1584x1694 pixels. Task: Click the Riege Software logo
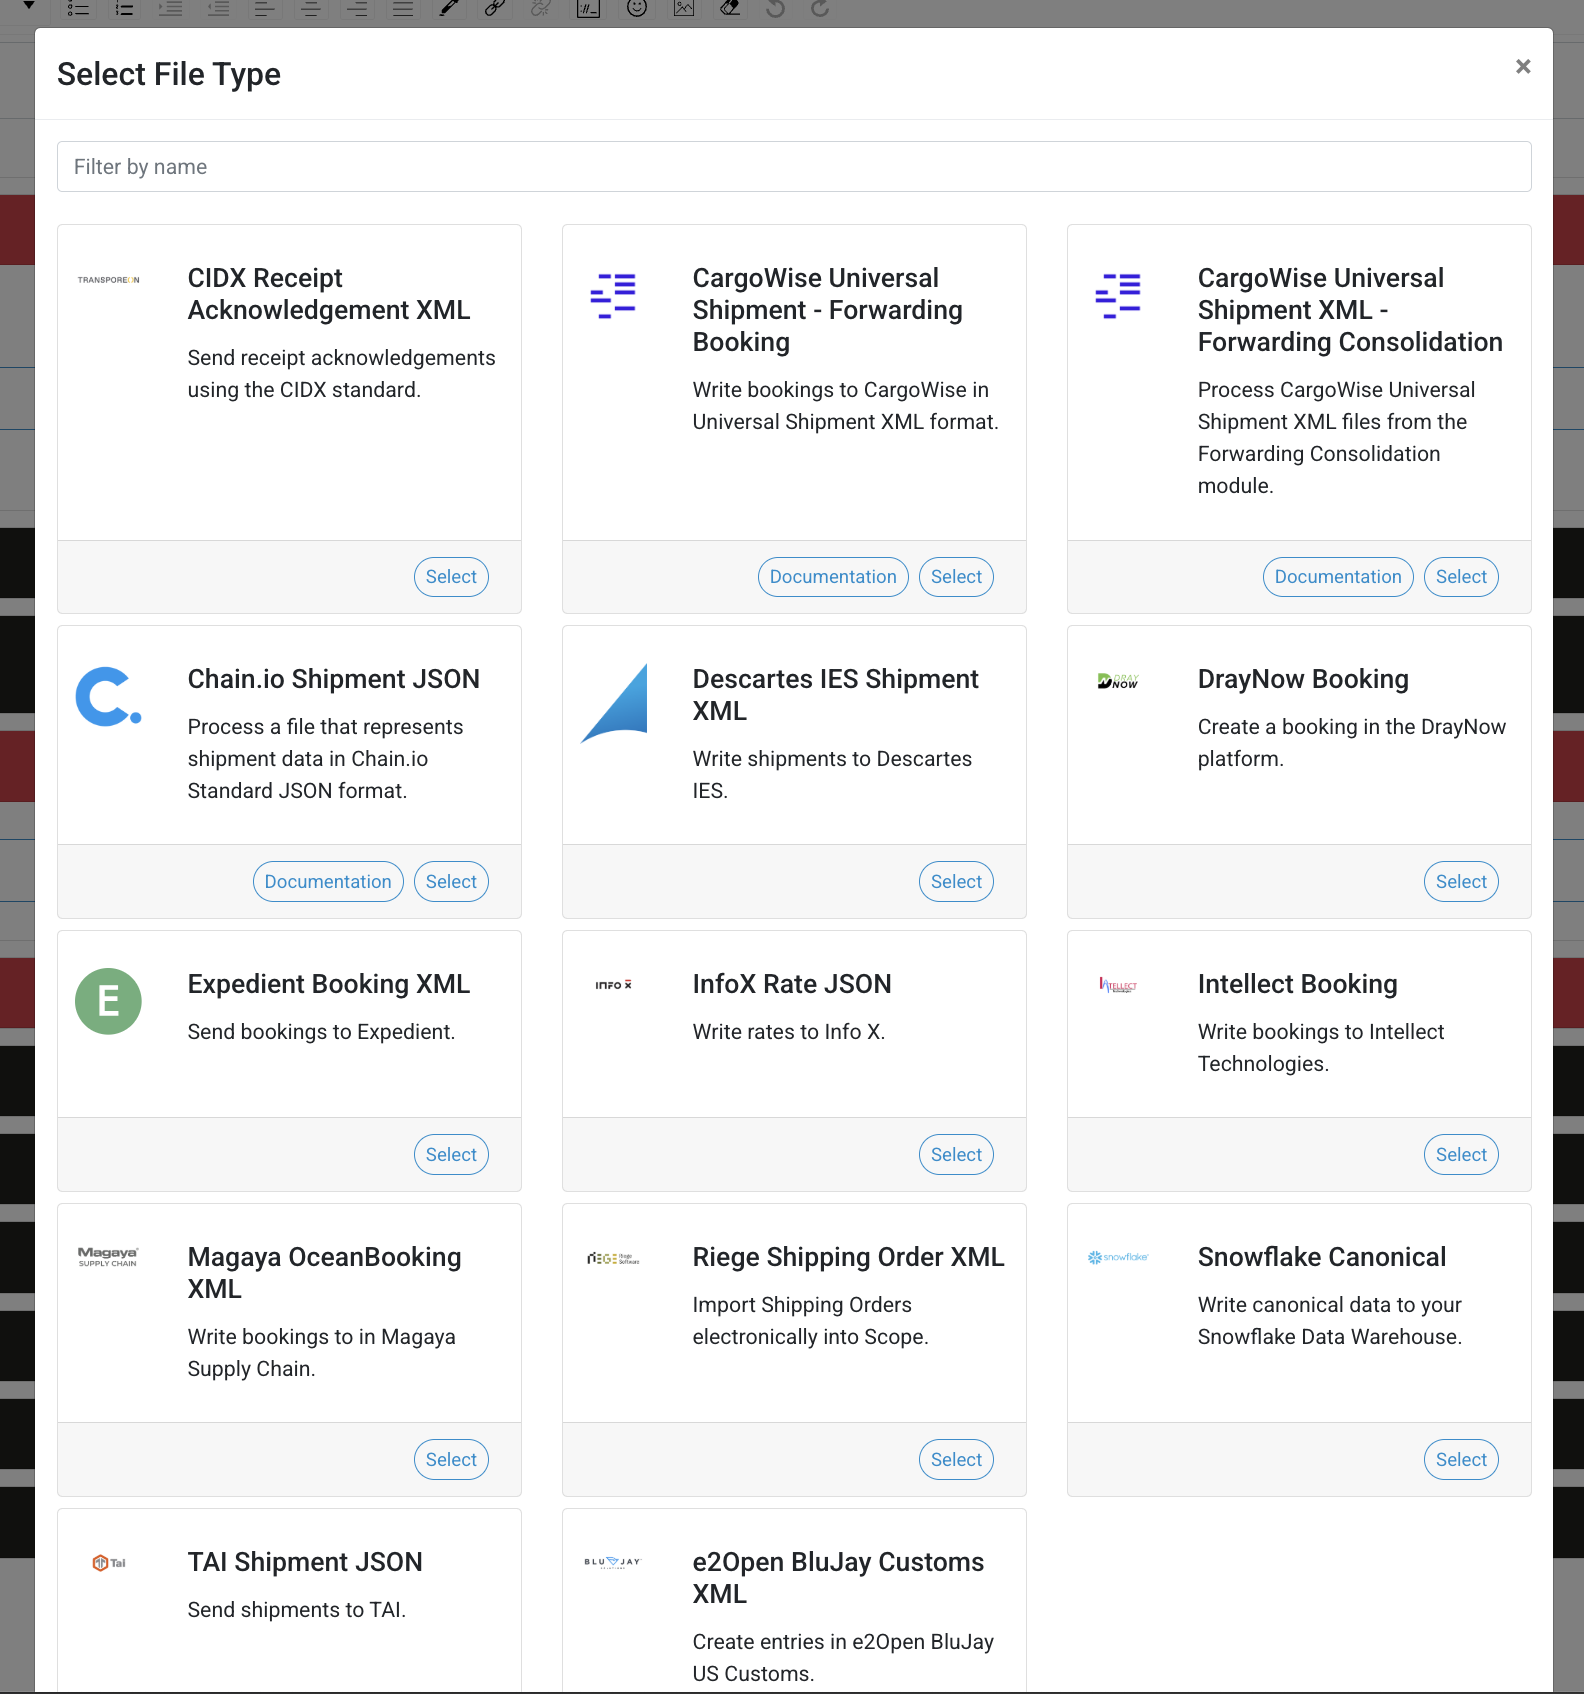pyautogui.click(x=613, y=1259)
